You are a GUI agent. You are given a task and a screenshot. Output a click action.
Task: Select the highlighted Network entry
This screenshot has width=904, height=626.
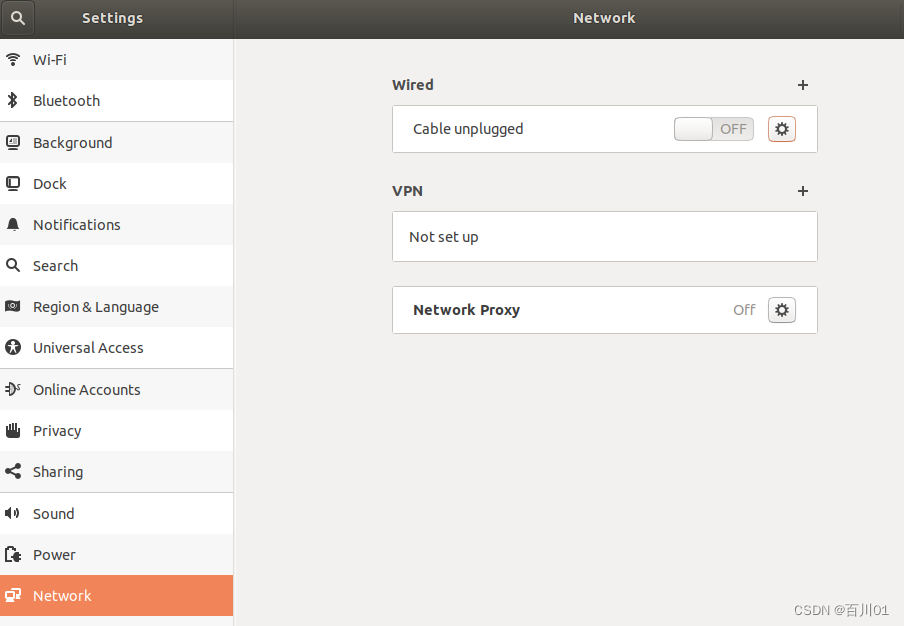click(x=116, y=595)
